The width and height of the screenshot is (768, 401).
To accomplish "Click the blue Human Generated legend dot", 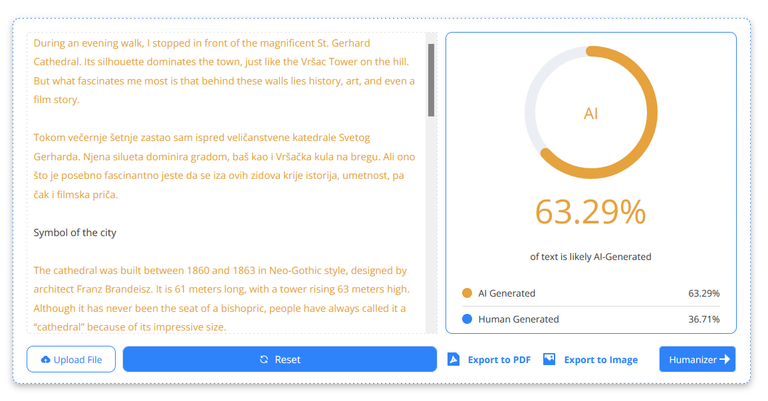I will click(467, 320).
